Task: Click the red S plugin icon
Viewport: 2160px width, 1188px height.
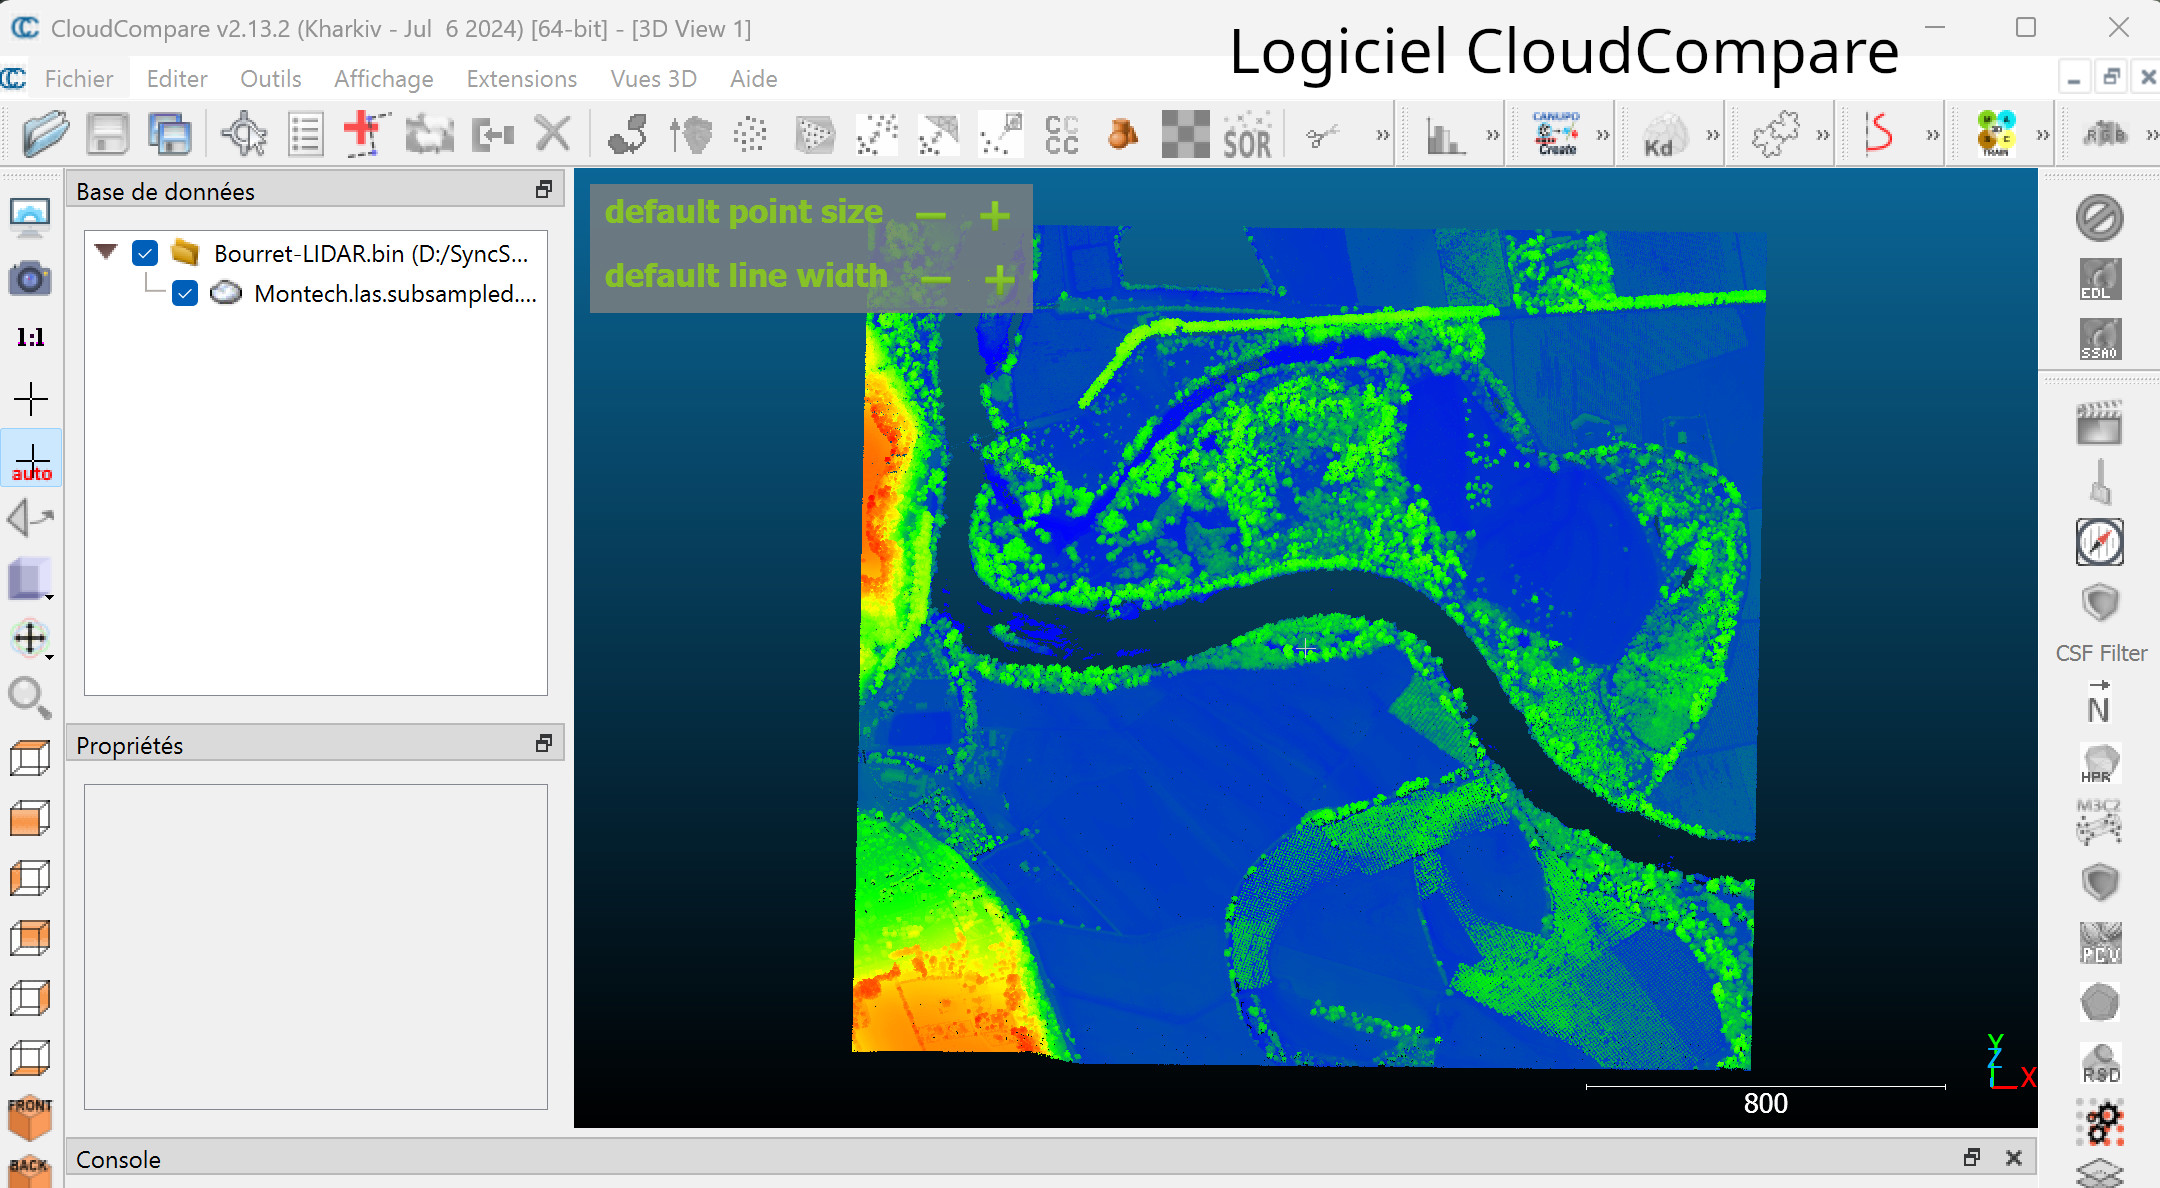Action: [x=1880, y=133]
